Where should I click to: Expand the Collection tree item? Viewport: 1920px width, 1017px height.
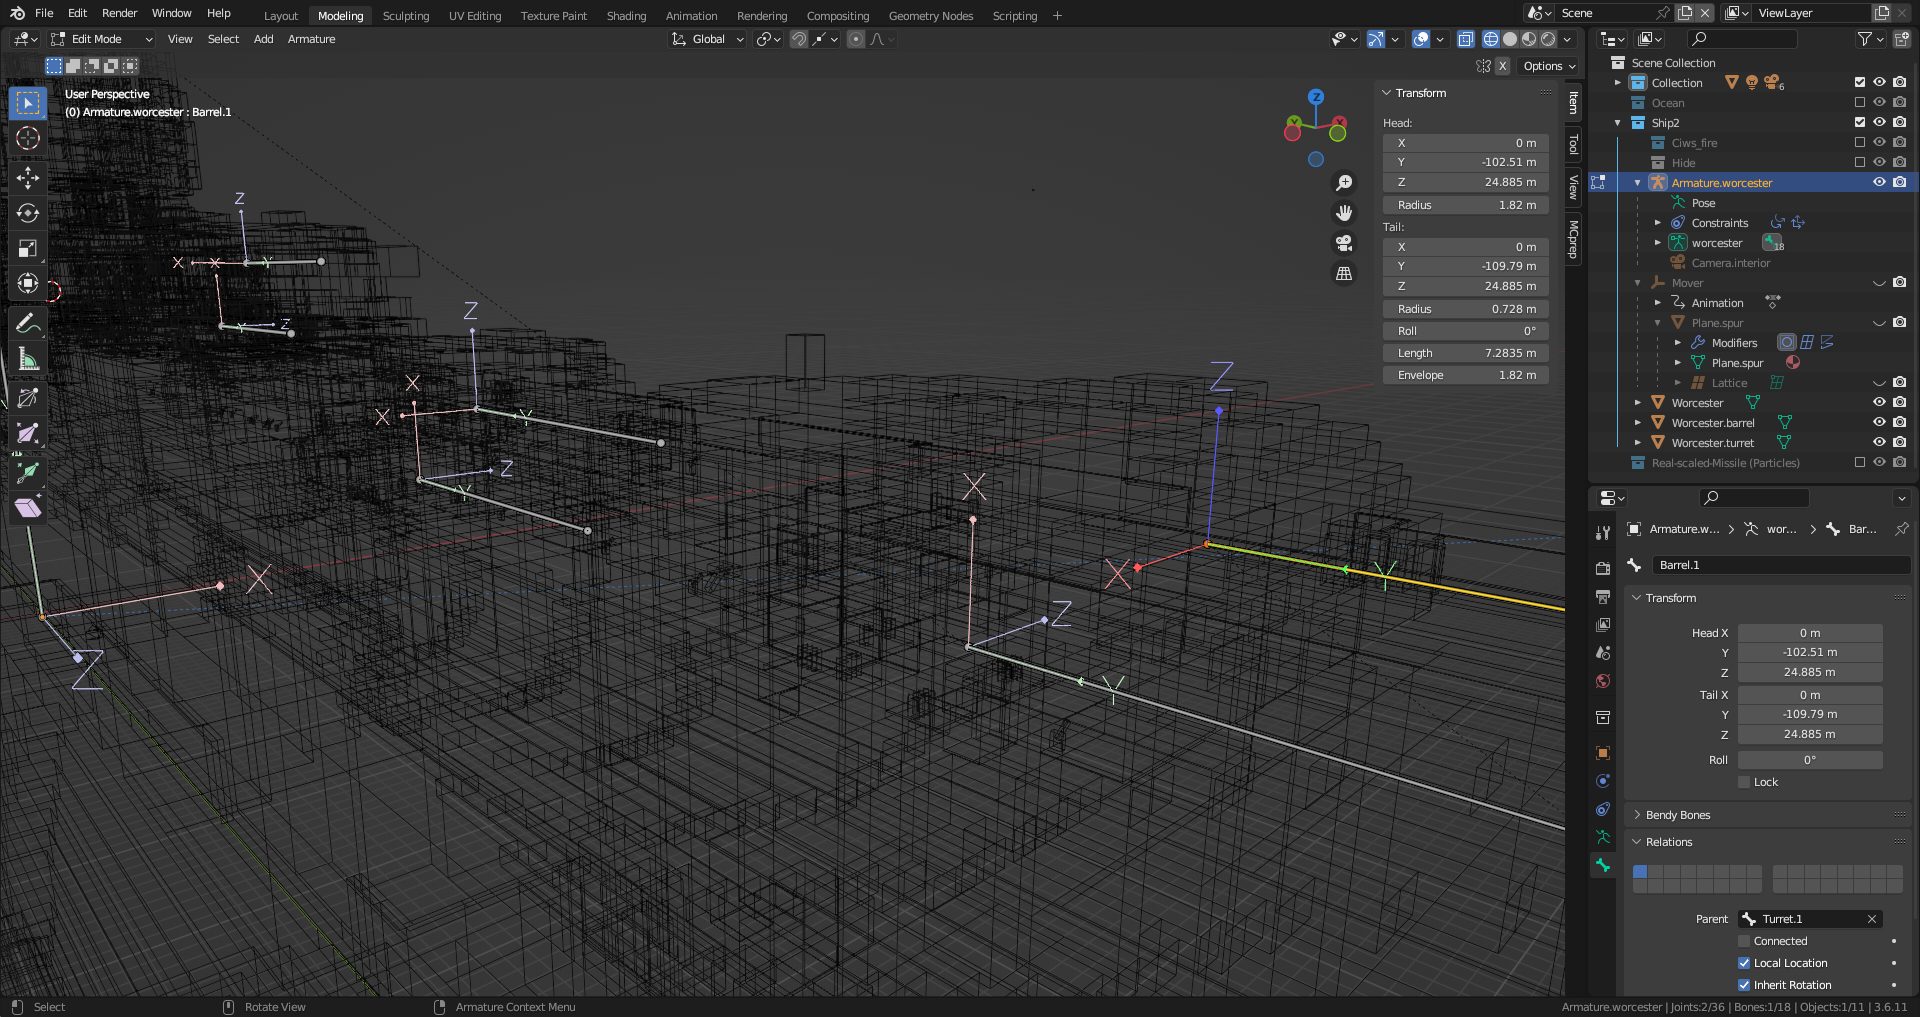1618,83
